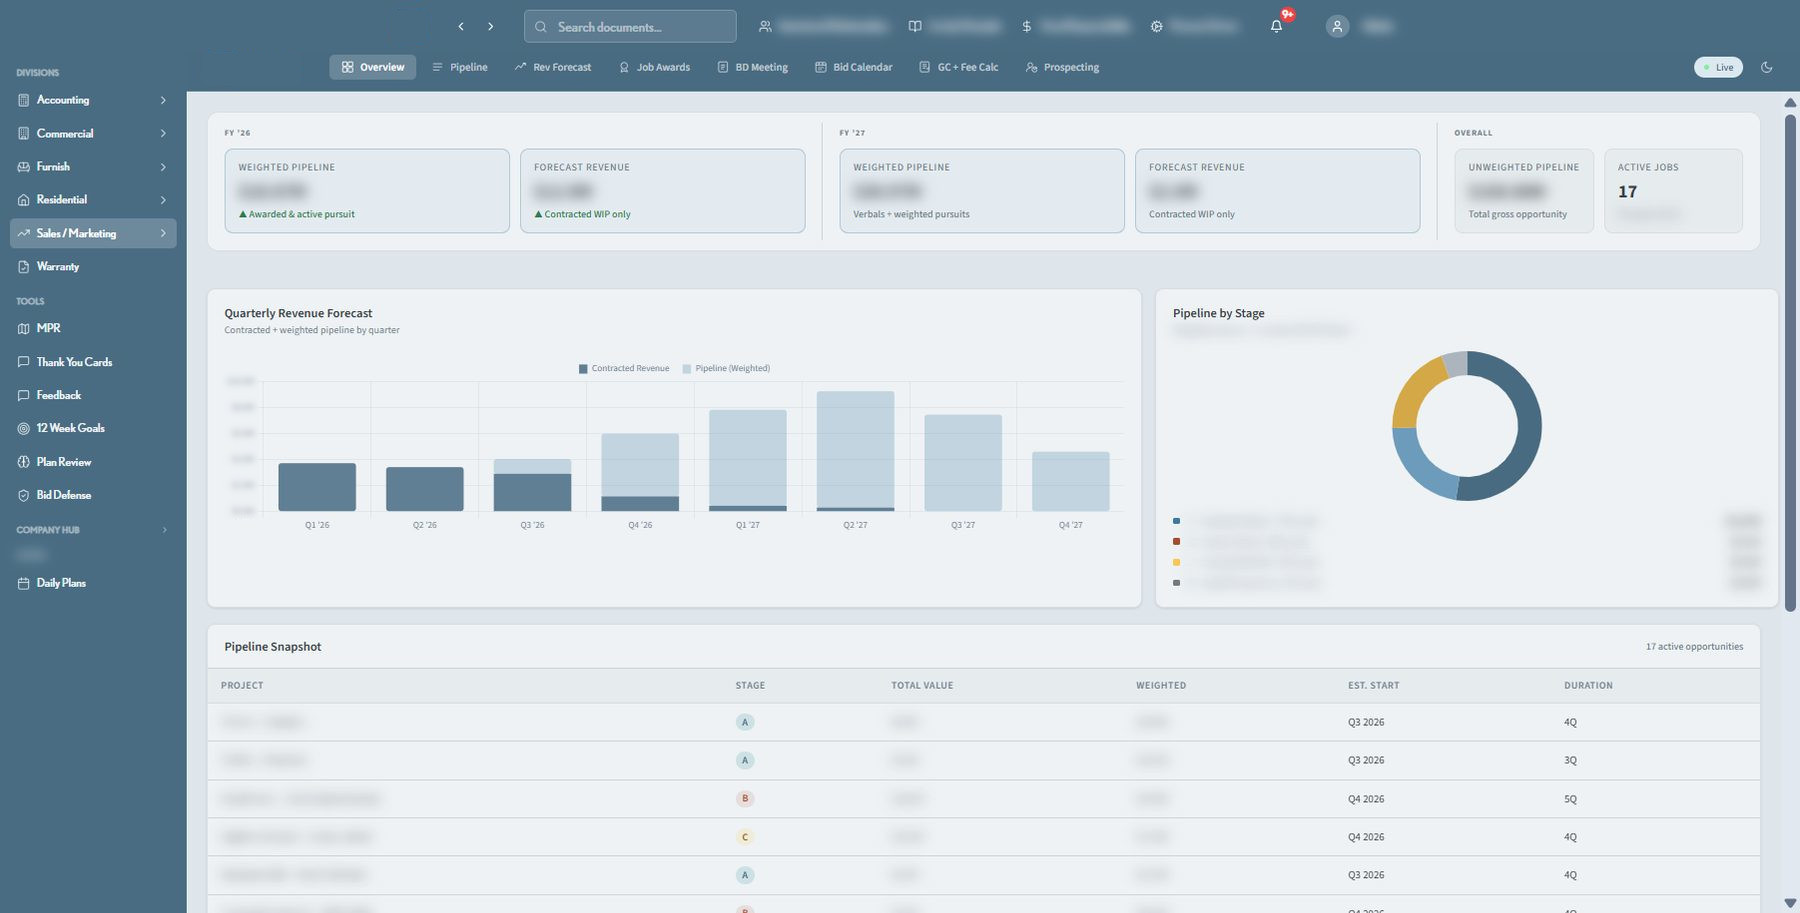Click the people icon in top bar
1800x913 pixels.
coord(765,27)
